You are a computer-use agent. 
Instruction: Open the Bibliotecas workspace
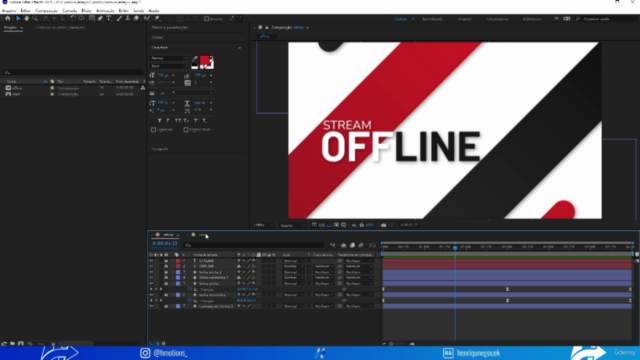532,19
